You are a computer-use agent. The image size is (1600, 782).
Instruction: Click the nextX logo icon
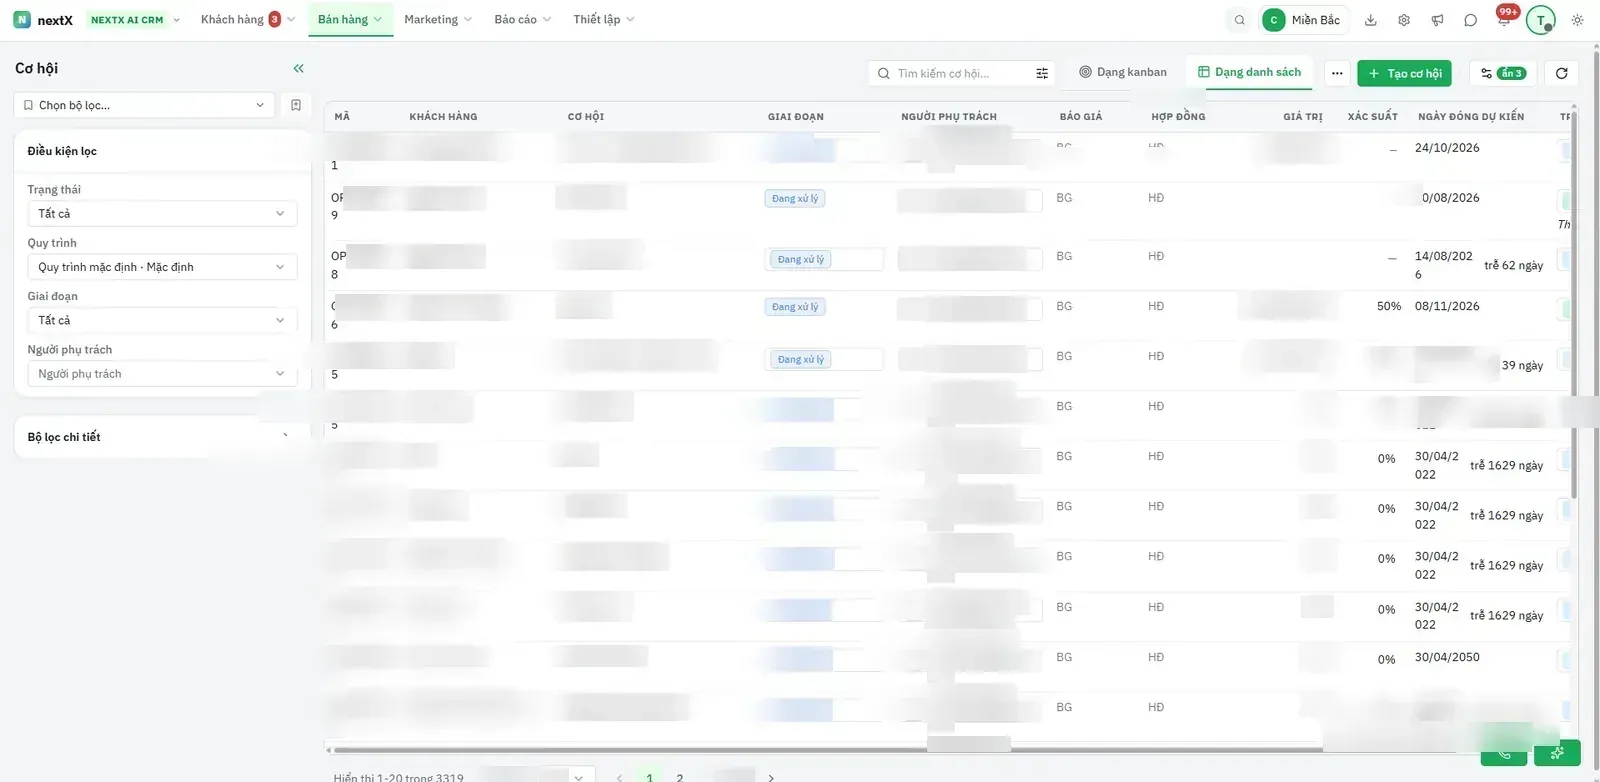(22, 20)
